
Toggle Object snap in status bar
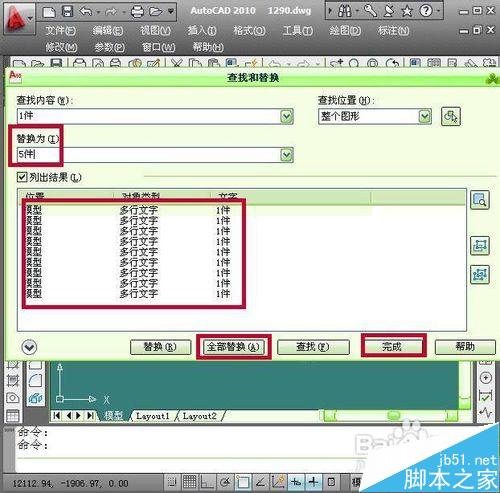tap(243, 482)
